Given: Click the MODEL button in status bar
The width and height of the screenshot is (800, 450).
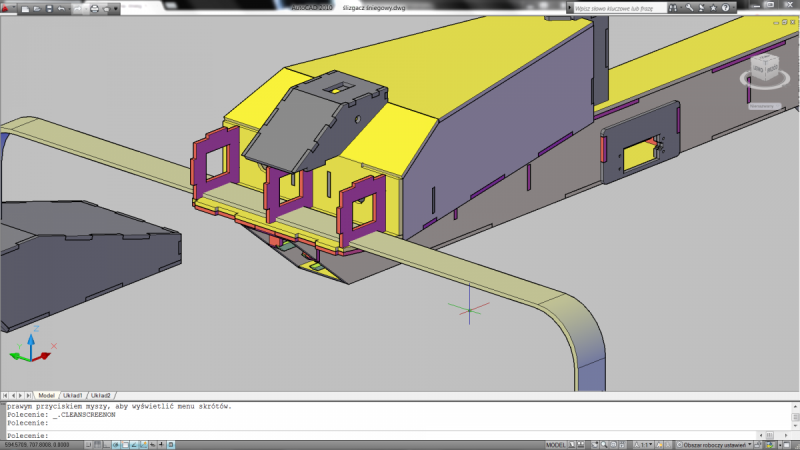Looking at the screenshot, I should tap(556, 444).
